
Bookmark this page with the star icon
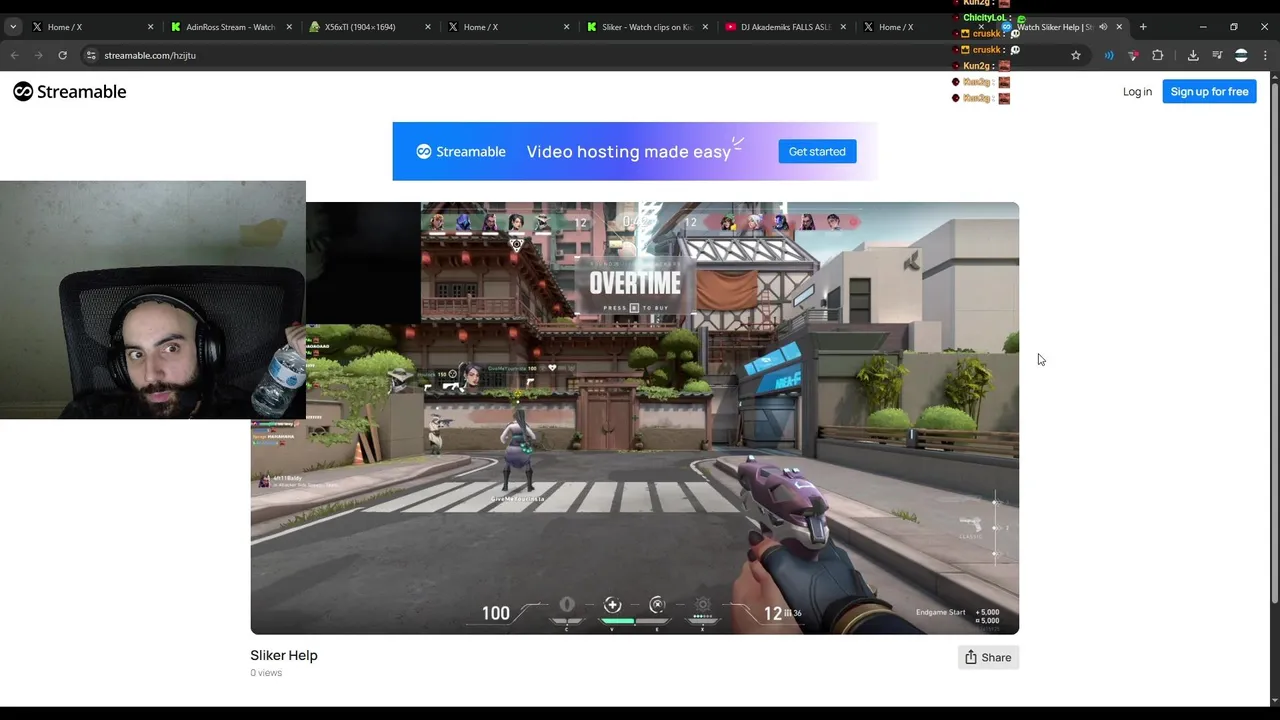[1076, 55]
